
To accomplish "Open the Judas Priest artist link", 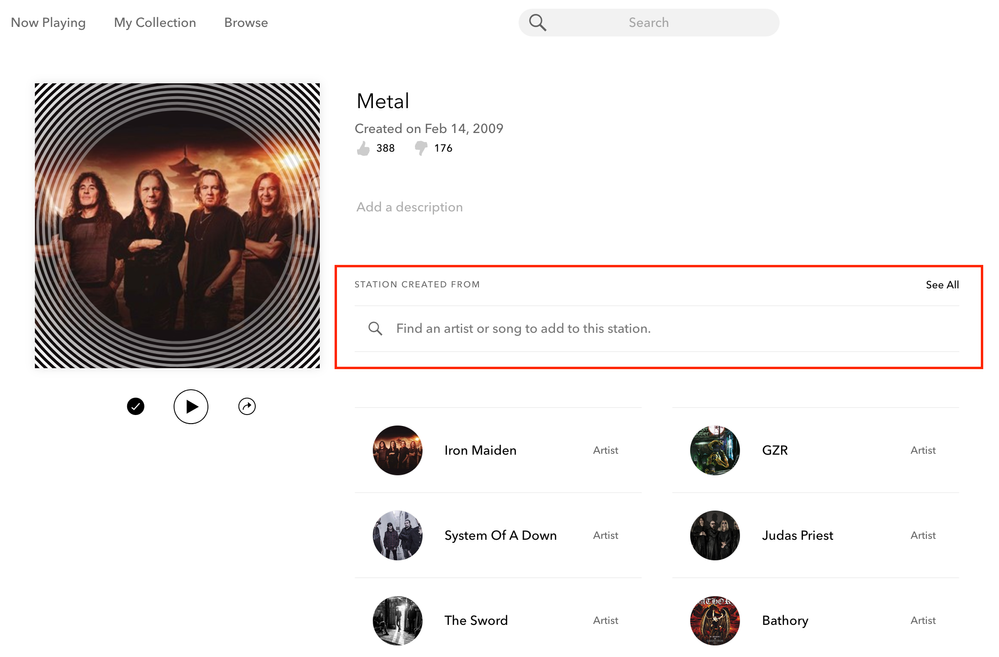I will pyautogui.click(x=797, y=536).
